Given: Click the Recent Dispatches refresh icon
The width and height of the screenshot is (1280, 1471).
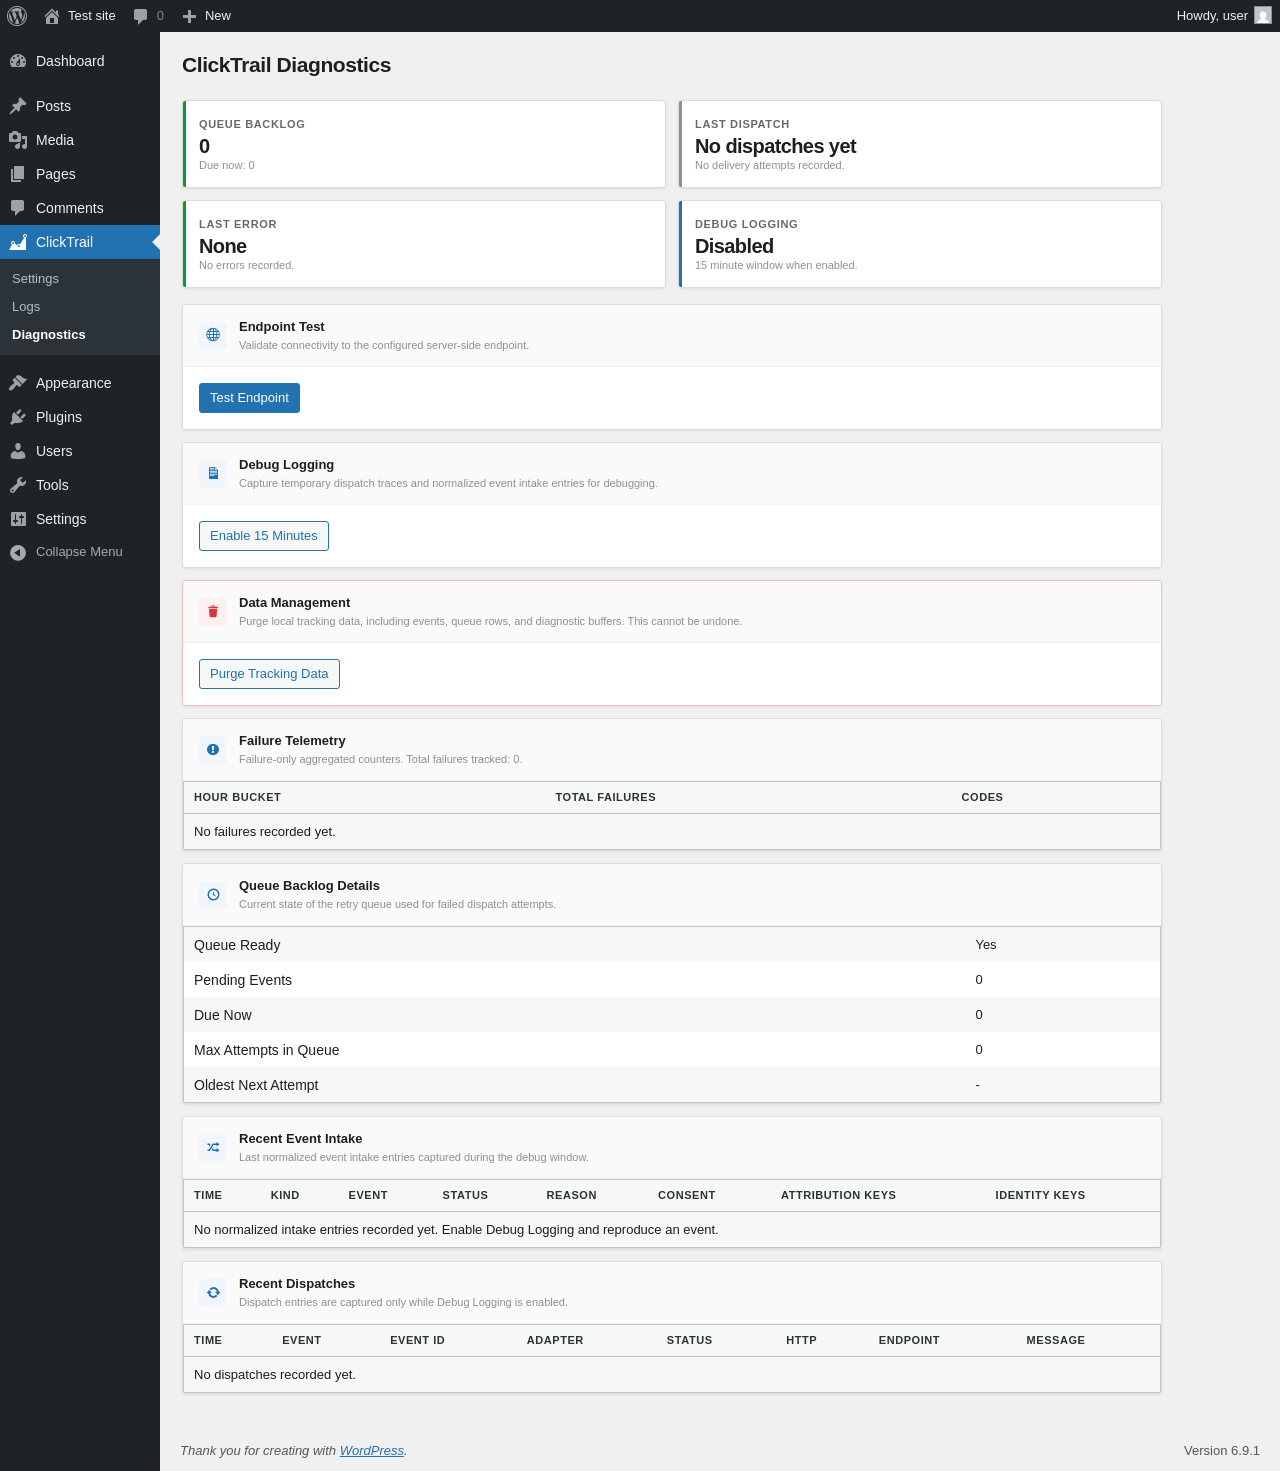Looking at the screenshot, I should coord(213,1292).
